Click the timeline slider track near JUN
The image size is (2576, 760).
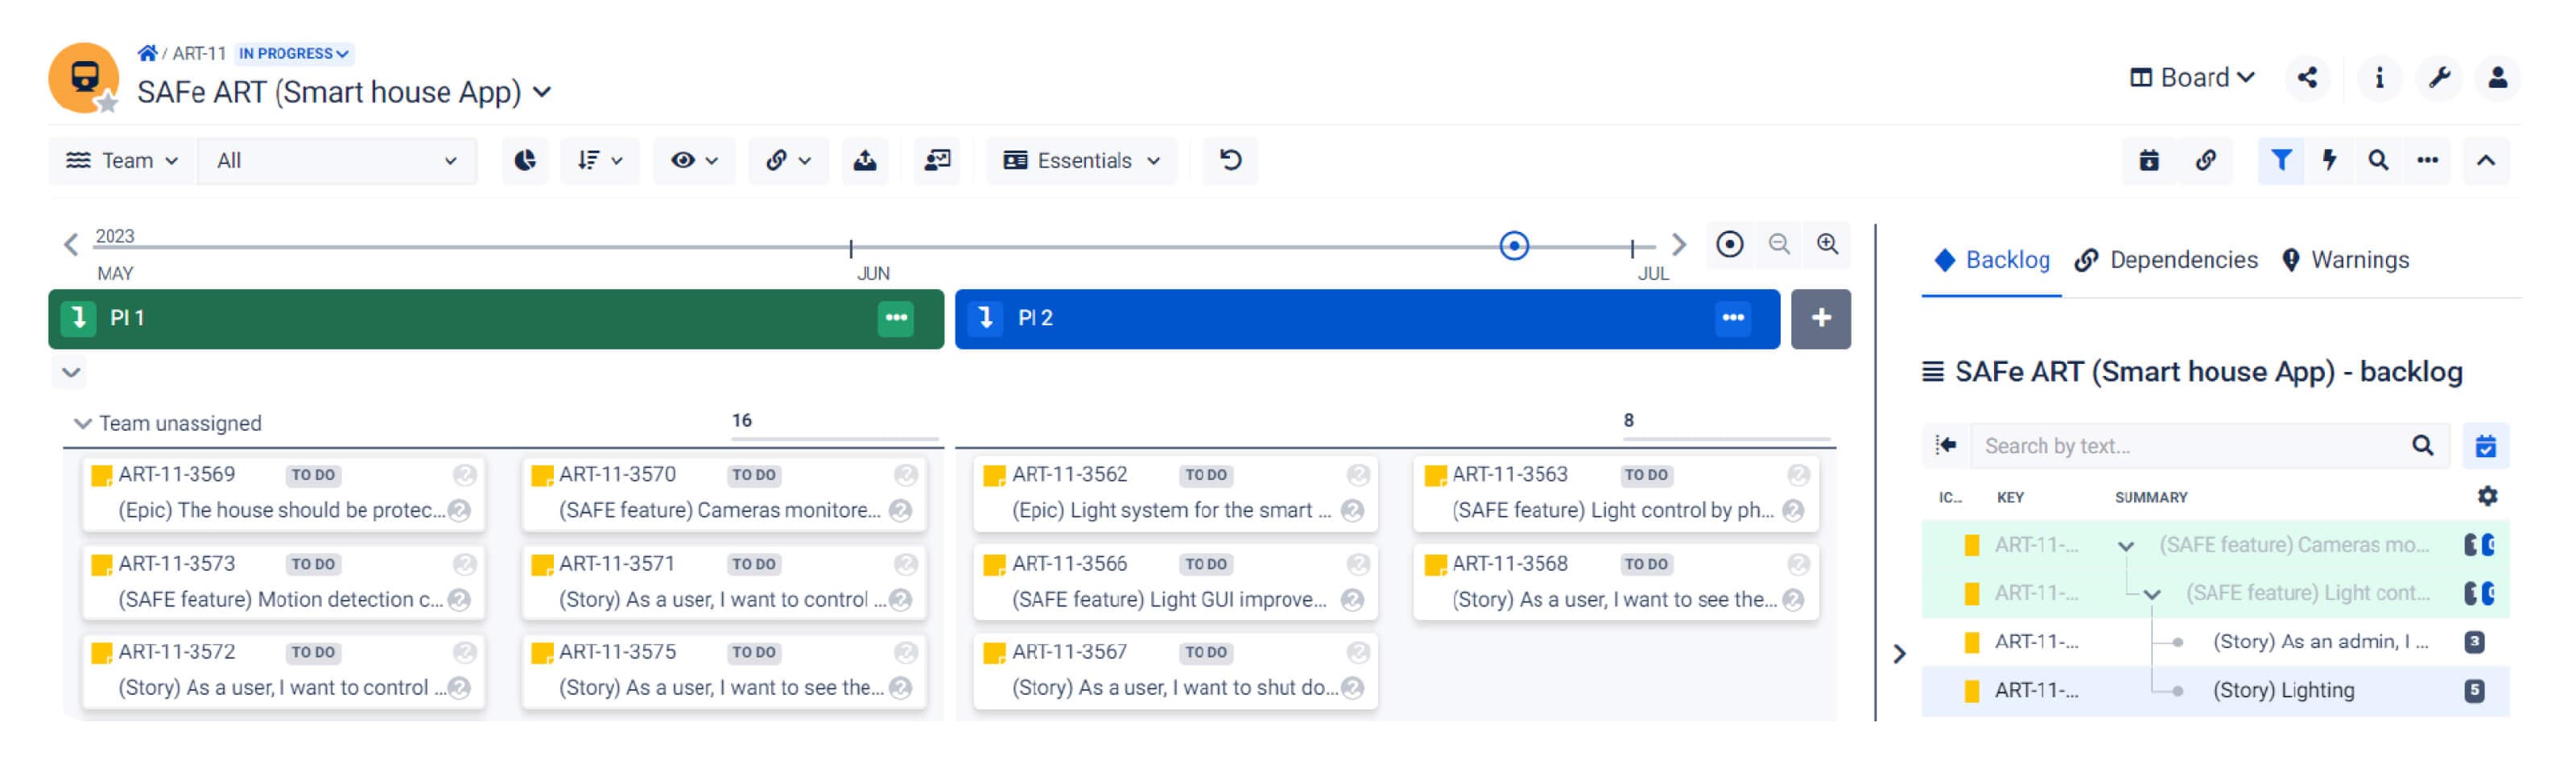(x=851, y=247)
